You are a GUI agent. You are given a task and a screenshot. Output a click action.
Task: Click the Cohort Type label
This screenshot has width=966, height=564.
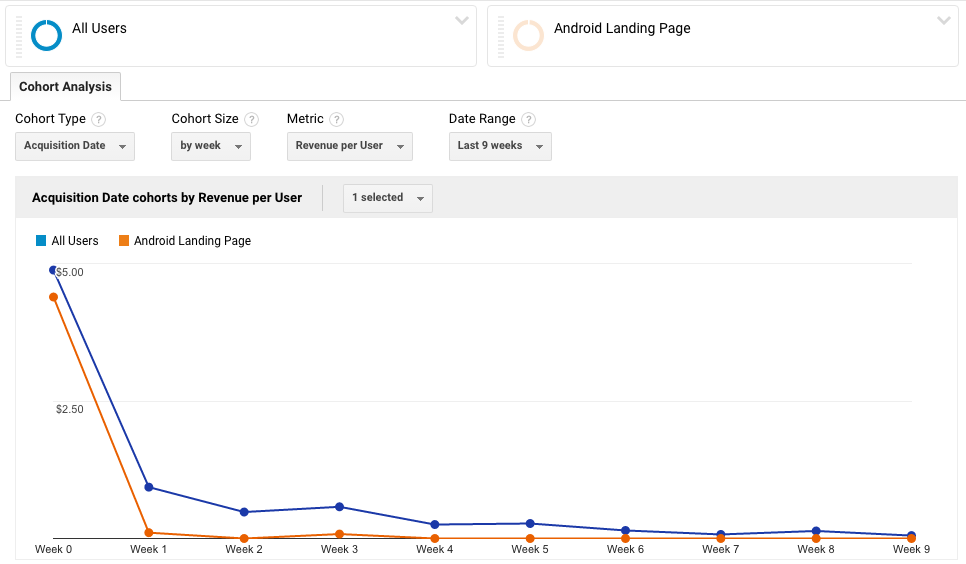coord(51,119)
